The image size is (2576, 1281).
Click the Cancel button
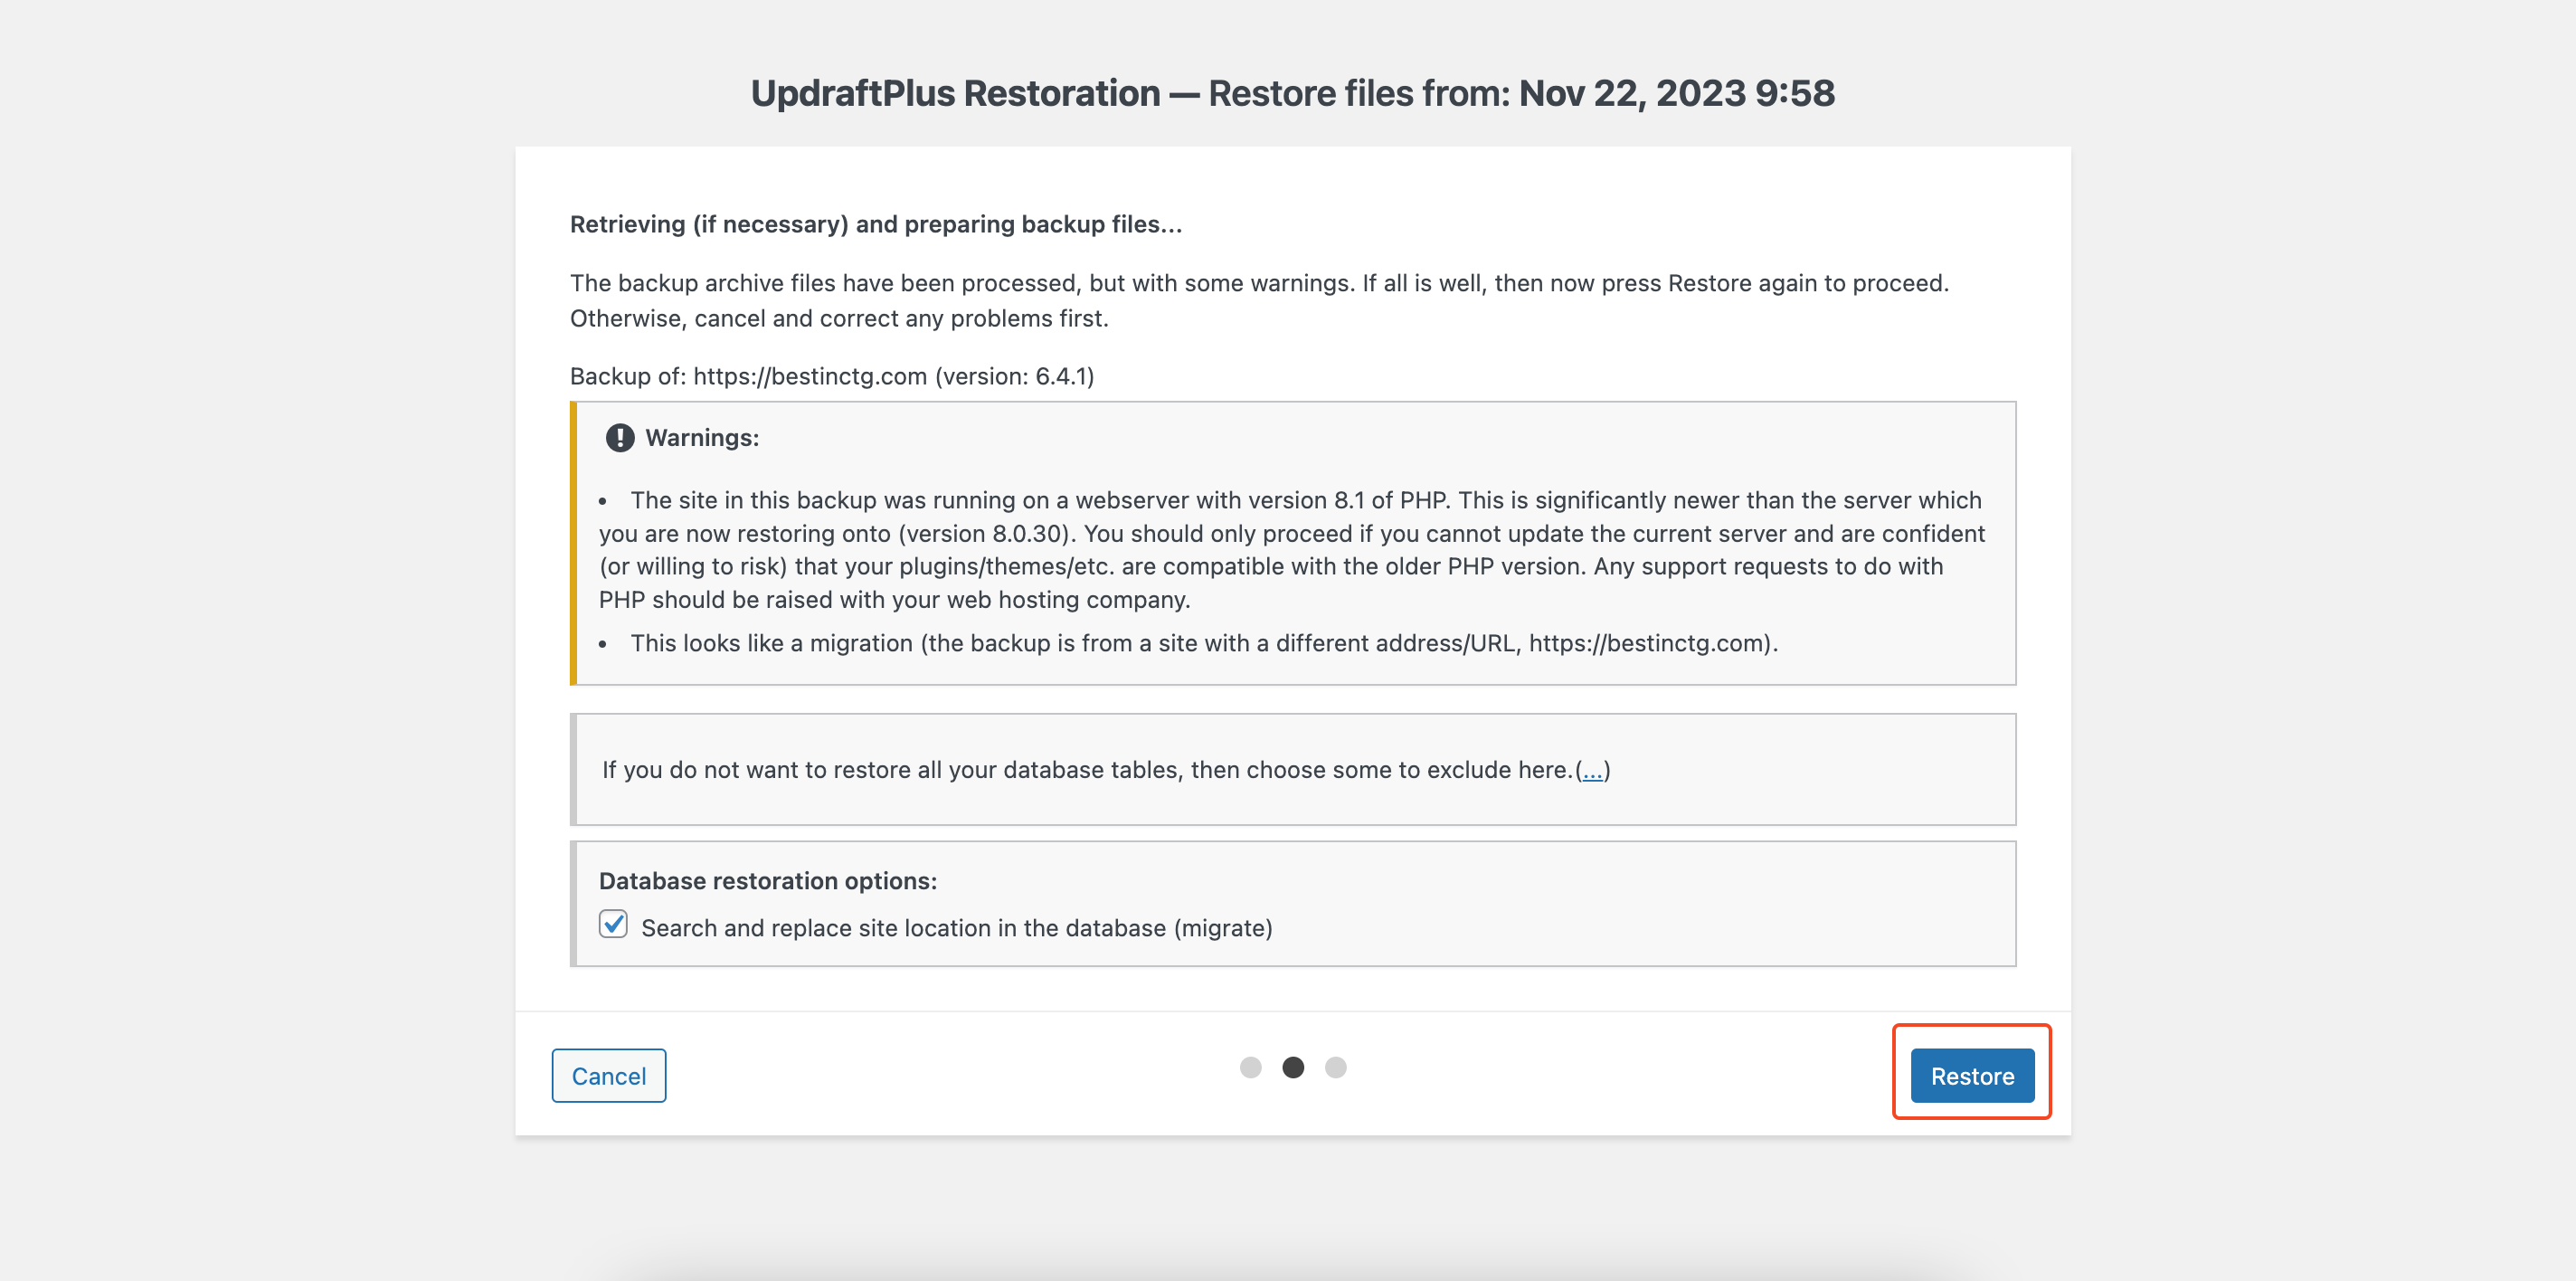[608, 1075]
